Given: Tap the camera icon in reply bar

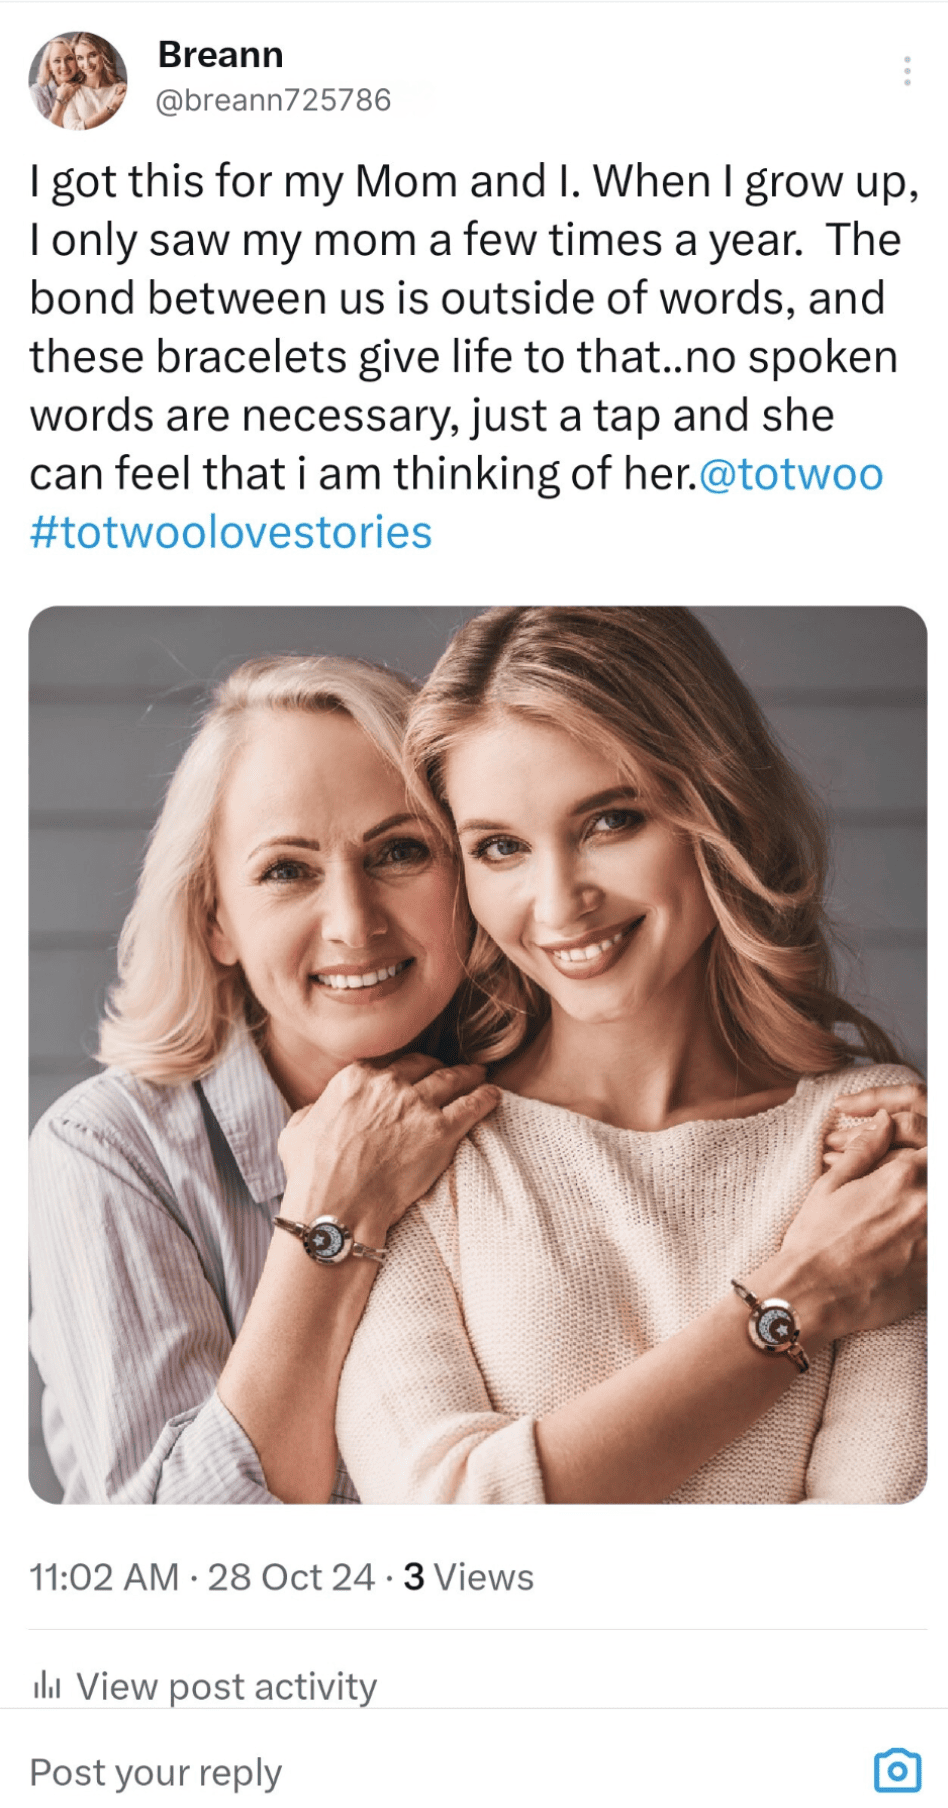Looking at the screenshot, I should pyautogui.click(x=897, y=1771).
